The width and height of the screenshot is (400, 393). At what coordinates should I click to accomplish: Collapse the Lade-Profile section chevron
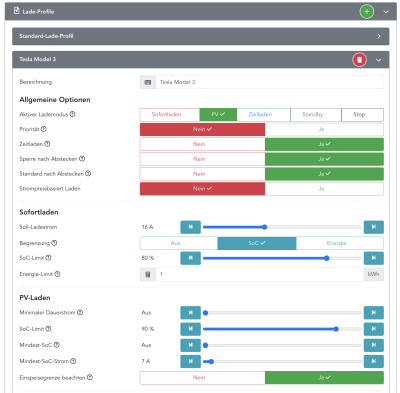[x=386, y=12]
